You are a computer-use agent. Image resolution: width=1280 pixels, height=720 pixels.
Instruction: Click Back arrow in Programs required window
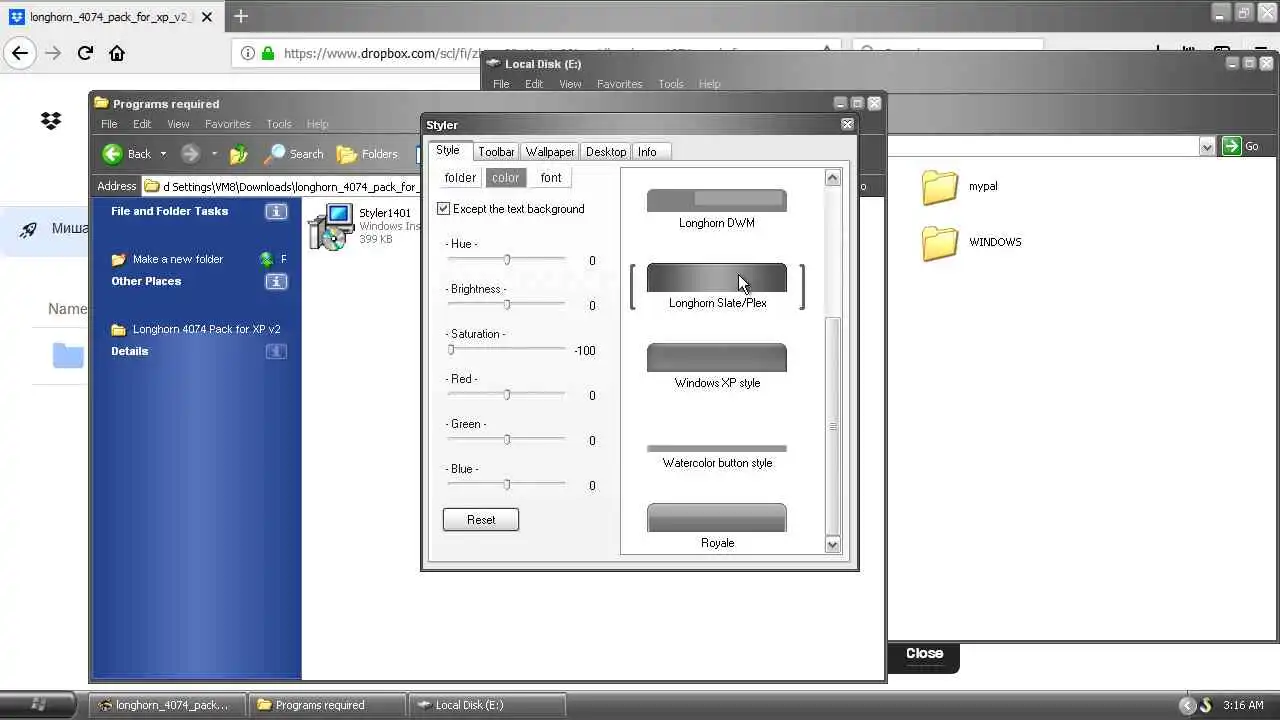click(x=113, y=154)
